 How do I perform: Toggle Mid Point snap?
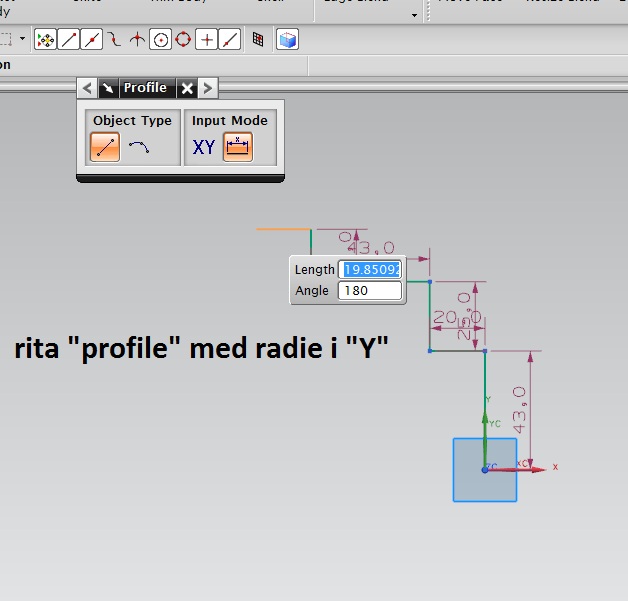[x=92, y=39]
